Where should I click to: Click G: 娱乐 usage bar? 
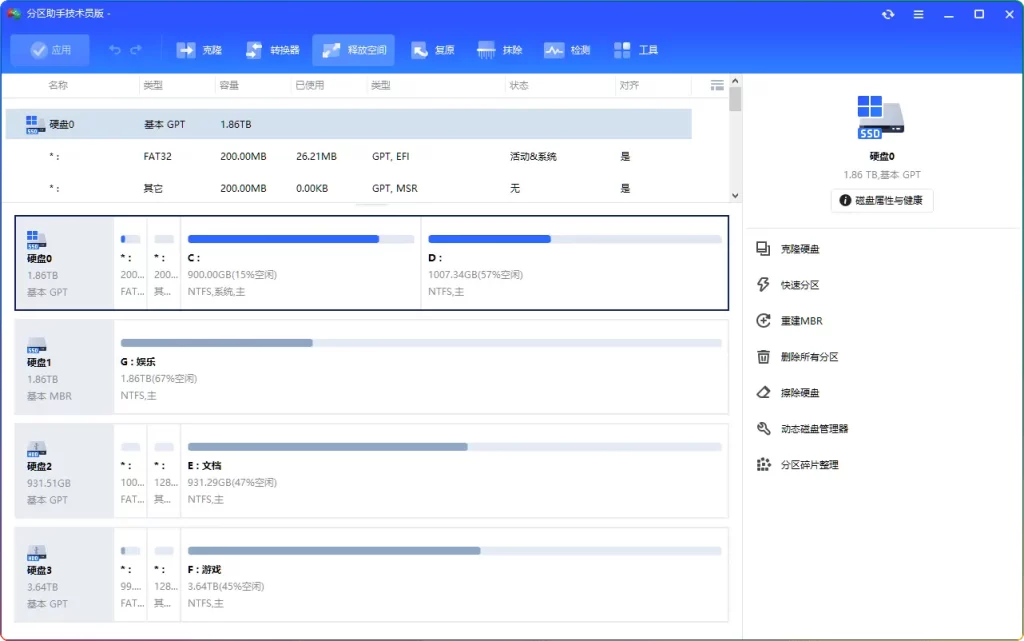click(x=421, y=343)
